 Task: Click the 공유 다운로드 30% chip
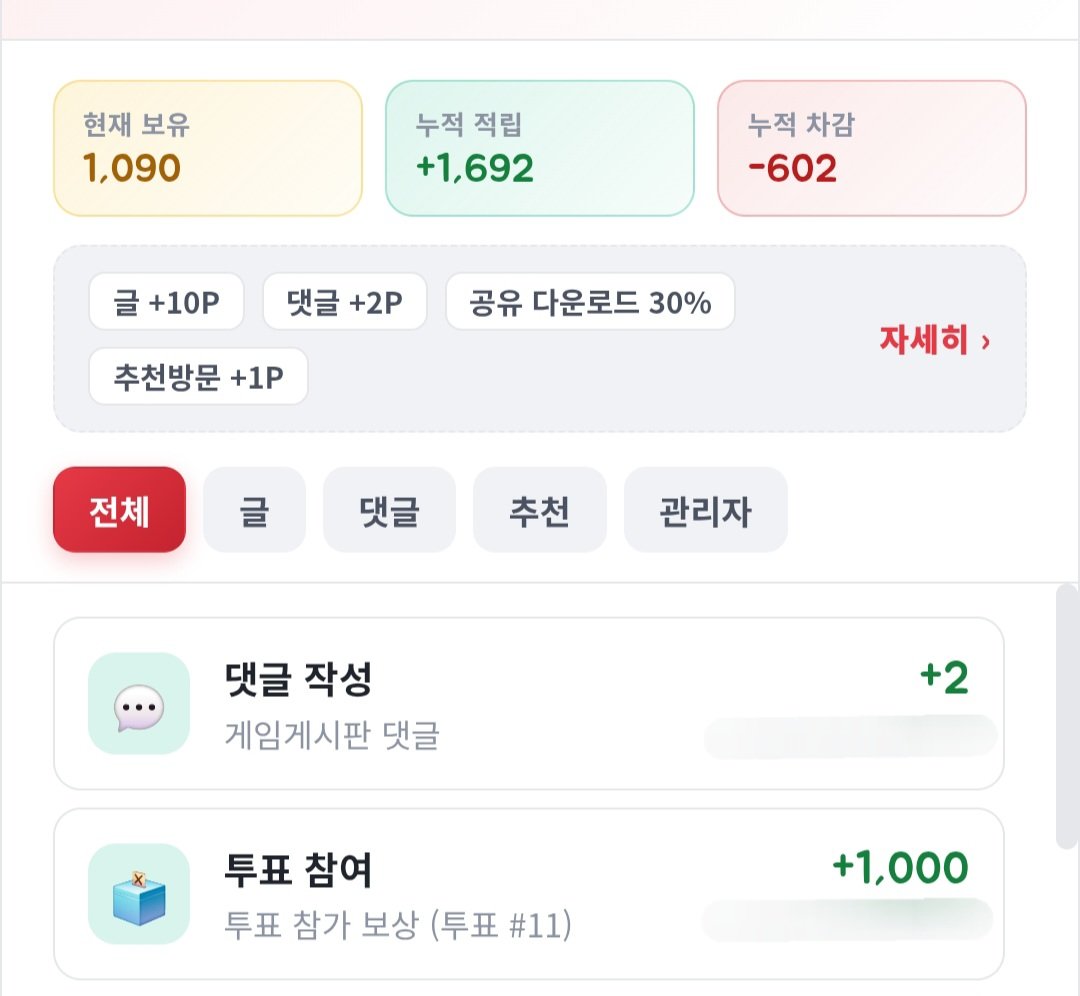click(x=590, y=302)
